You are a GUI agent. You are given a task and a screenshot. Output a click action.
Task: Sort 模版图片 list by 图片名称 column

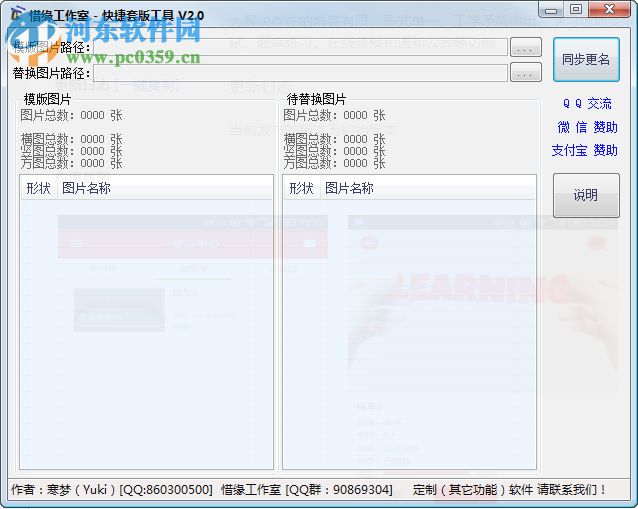165,188
